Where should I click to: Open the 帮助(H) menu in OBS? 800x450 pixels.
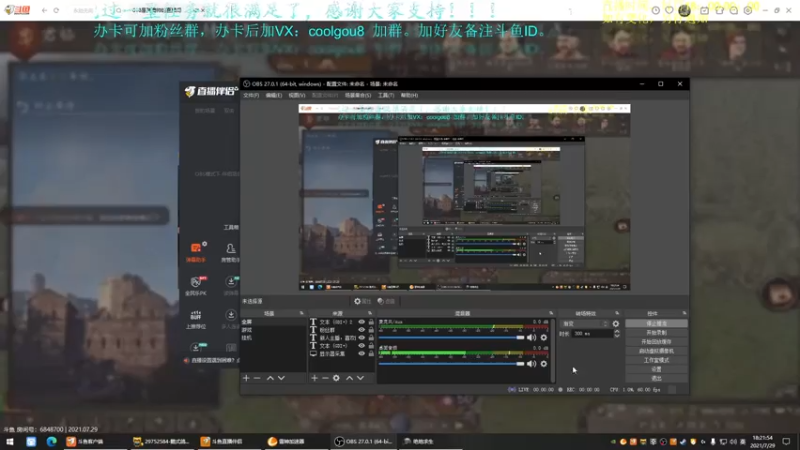409,95
